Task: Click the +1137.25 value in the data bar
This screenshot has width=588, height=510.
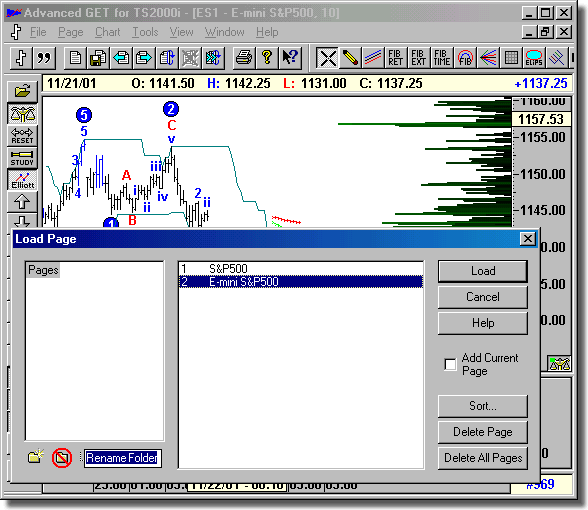Action: tap(541, 83)
